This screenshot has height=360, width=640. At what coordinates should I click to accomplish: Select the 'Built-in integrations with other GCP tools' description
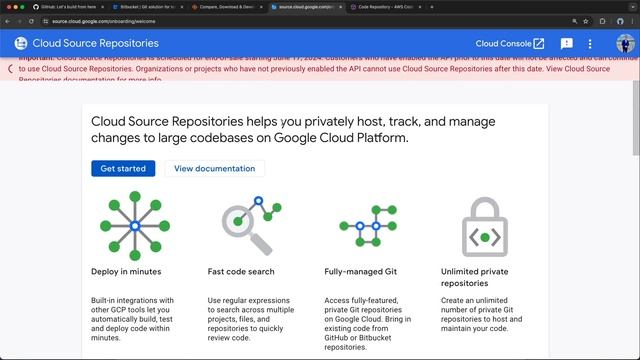click(x=132, y=319)
